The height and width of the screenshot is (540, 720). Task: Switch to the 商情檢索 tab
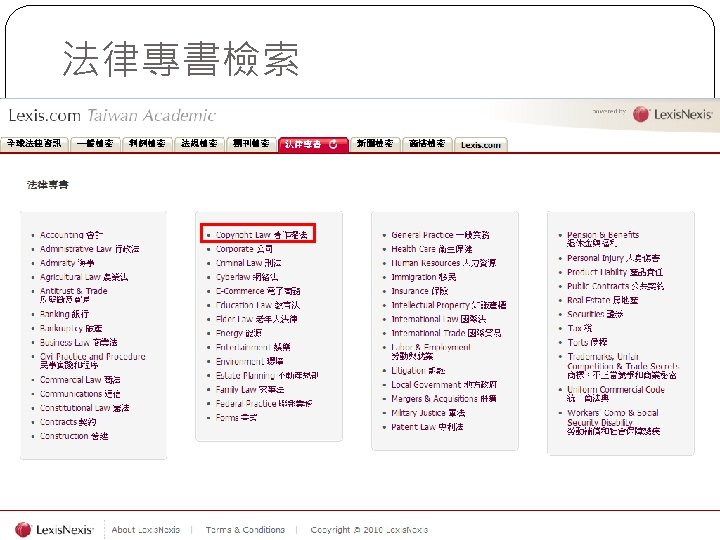click(x=428, y=144)
